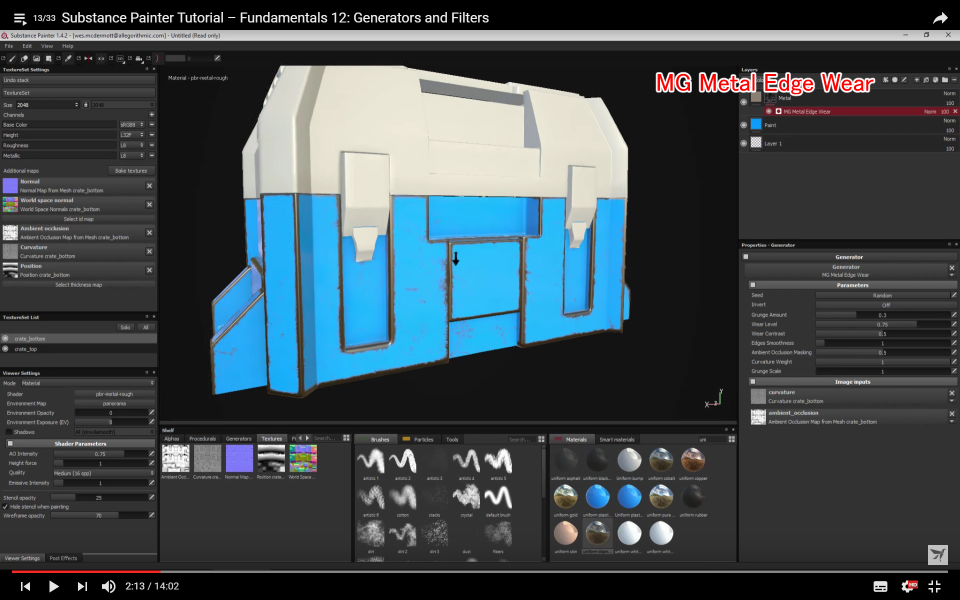Toggle the Invert parameter Off switch

885,305
